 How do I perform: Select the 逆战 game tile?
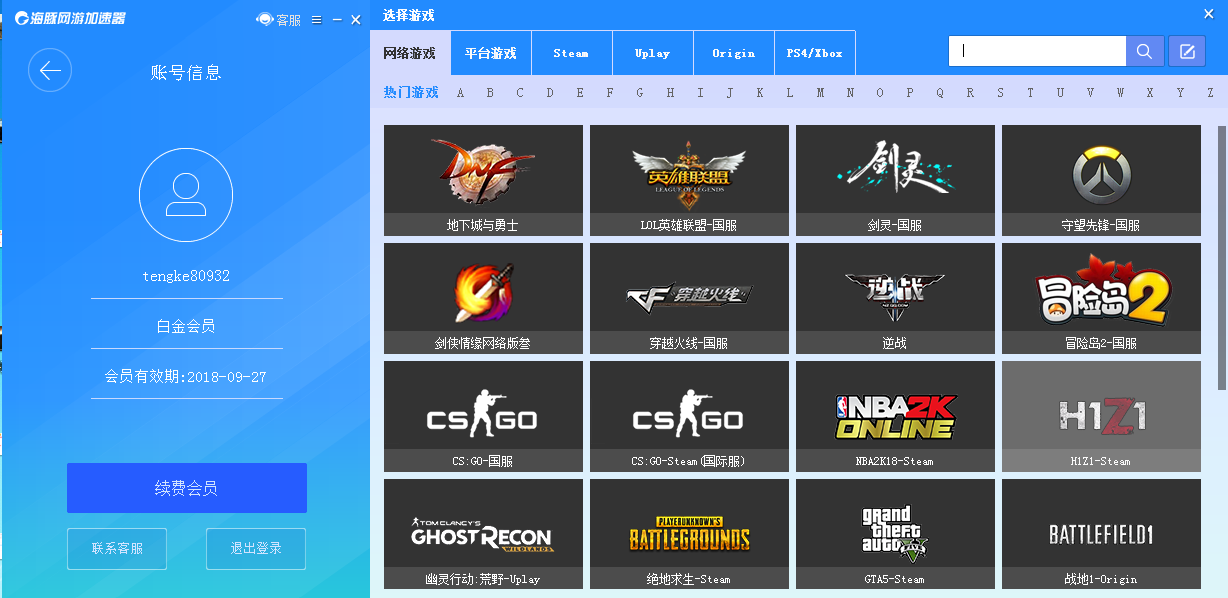(895, 298)
